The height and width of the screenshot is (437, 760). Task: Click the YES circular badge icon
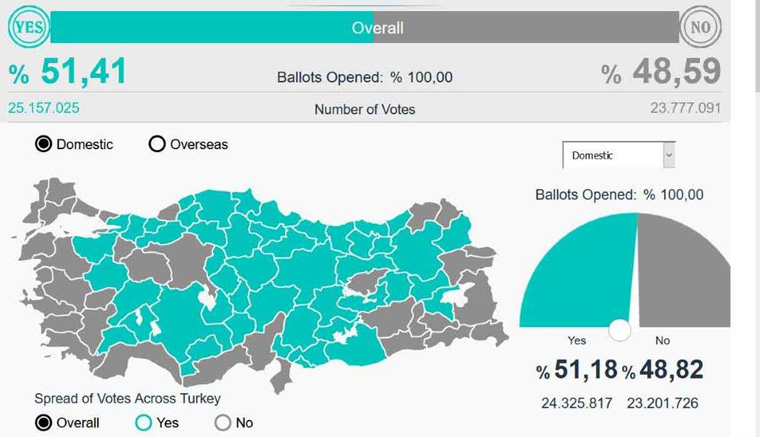pos(27,27)
